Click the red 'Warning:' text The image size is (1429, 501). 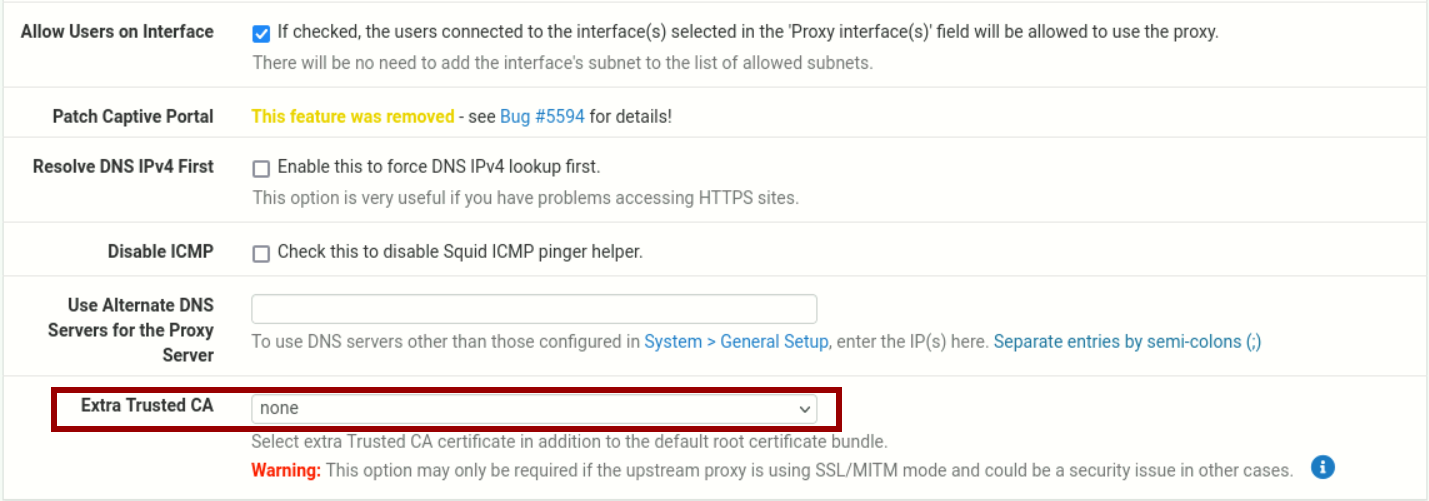pos(286,469)
